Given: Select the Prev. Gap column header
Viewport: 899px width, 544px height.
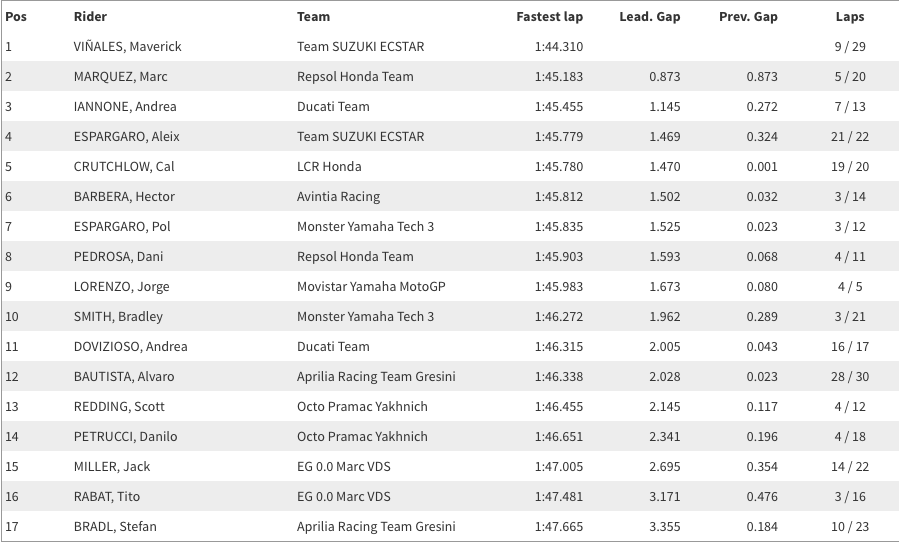Looking at the screenshot, I should pyautogui.click(x=748, y=17).
